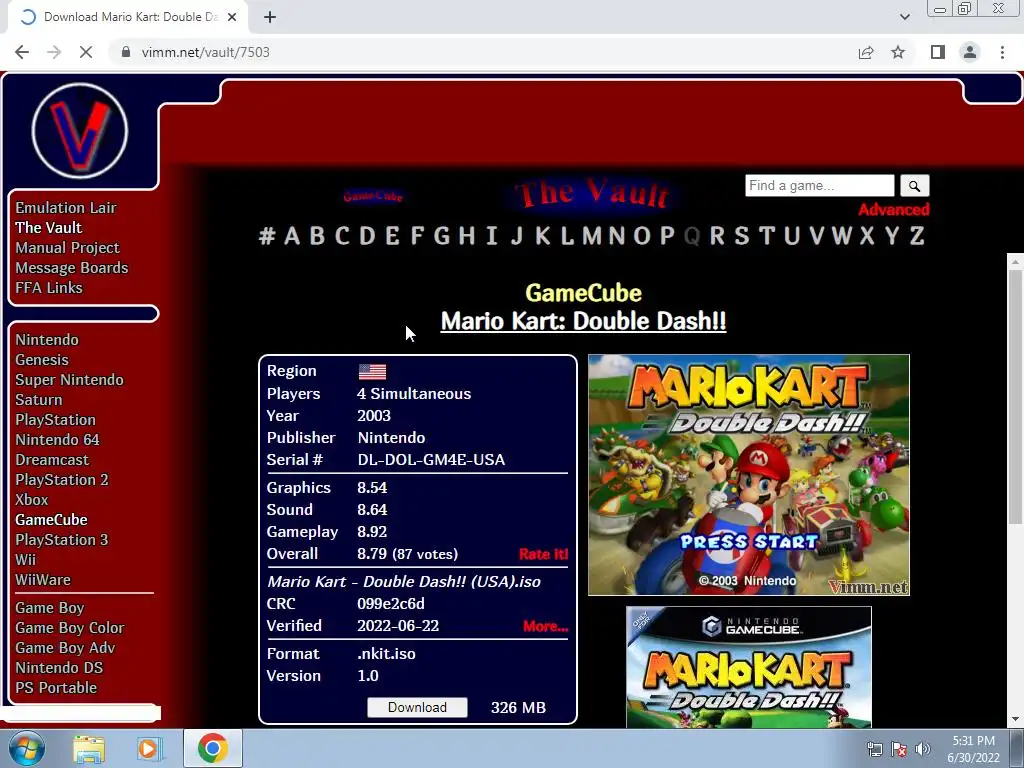Click the US flag region icon
The image size is (1024, 768).
point(372,372)
